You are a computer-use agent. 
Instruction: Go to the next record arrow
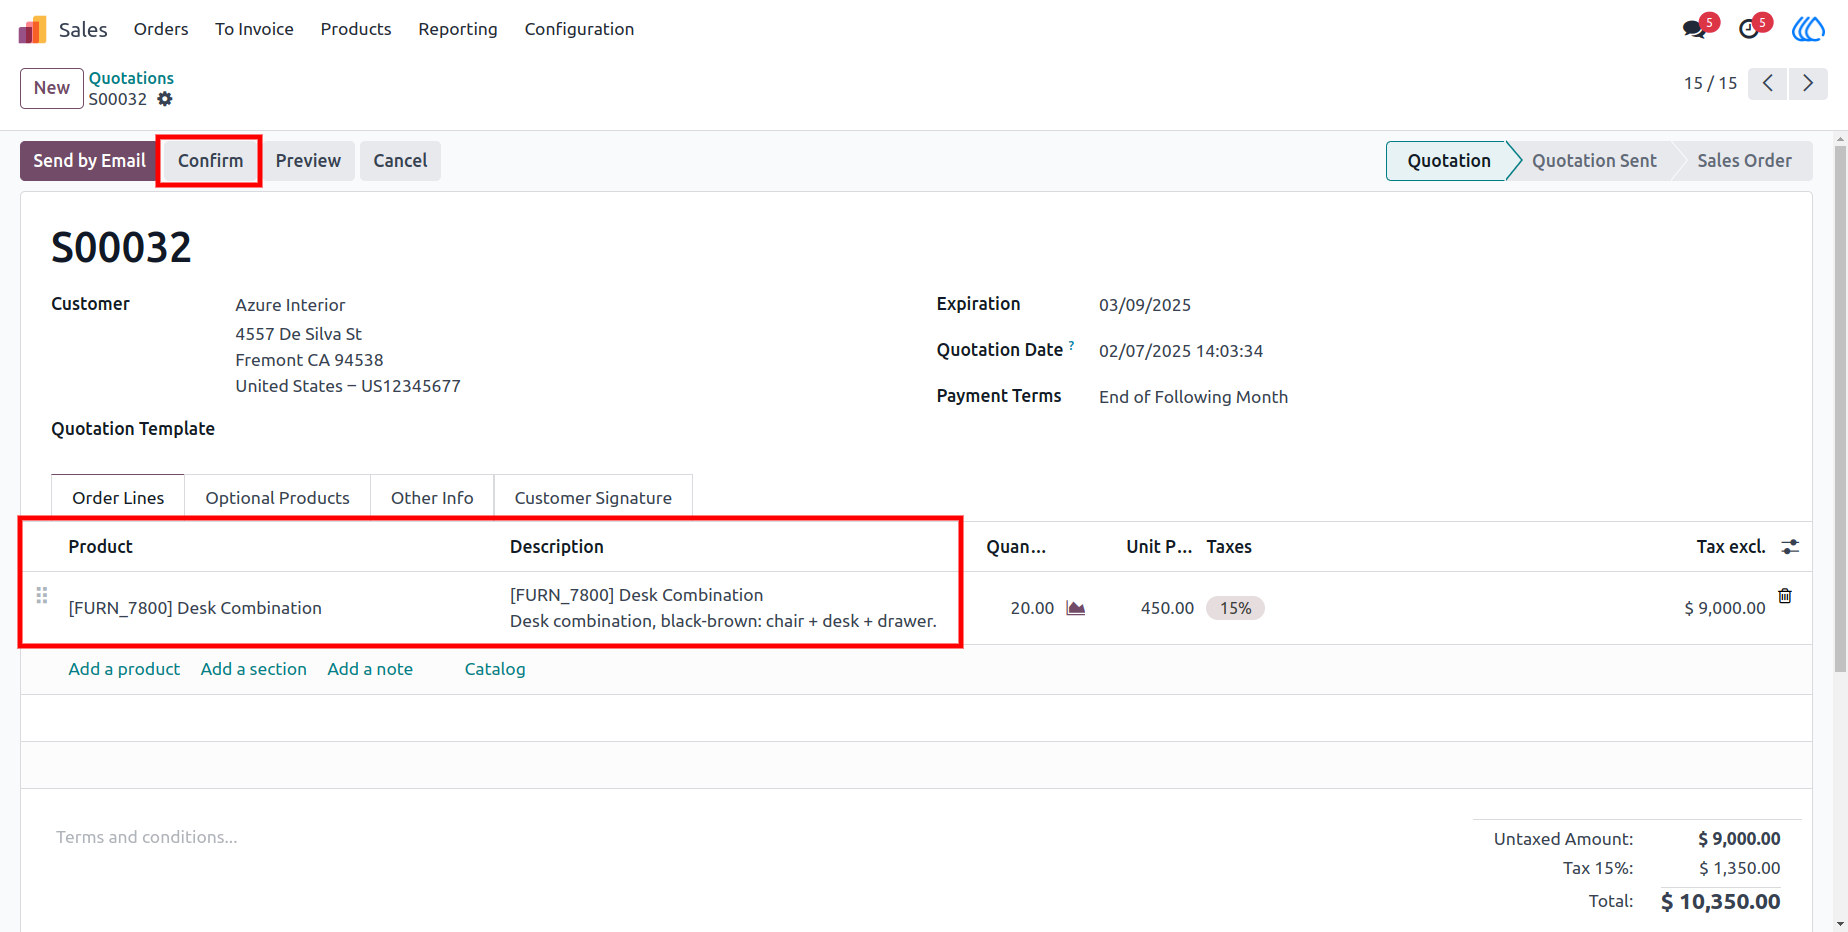point(1808,83)
